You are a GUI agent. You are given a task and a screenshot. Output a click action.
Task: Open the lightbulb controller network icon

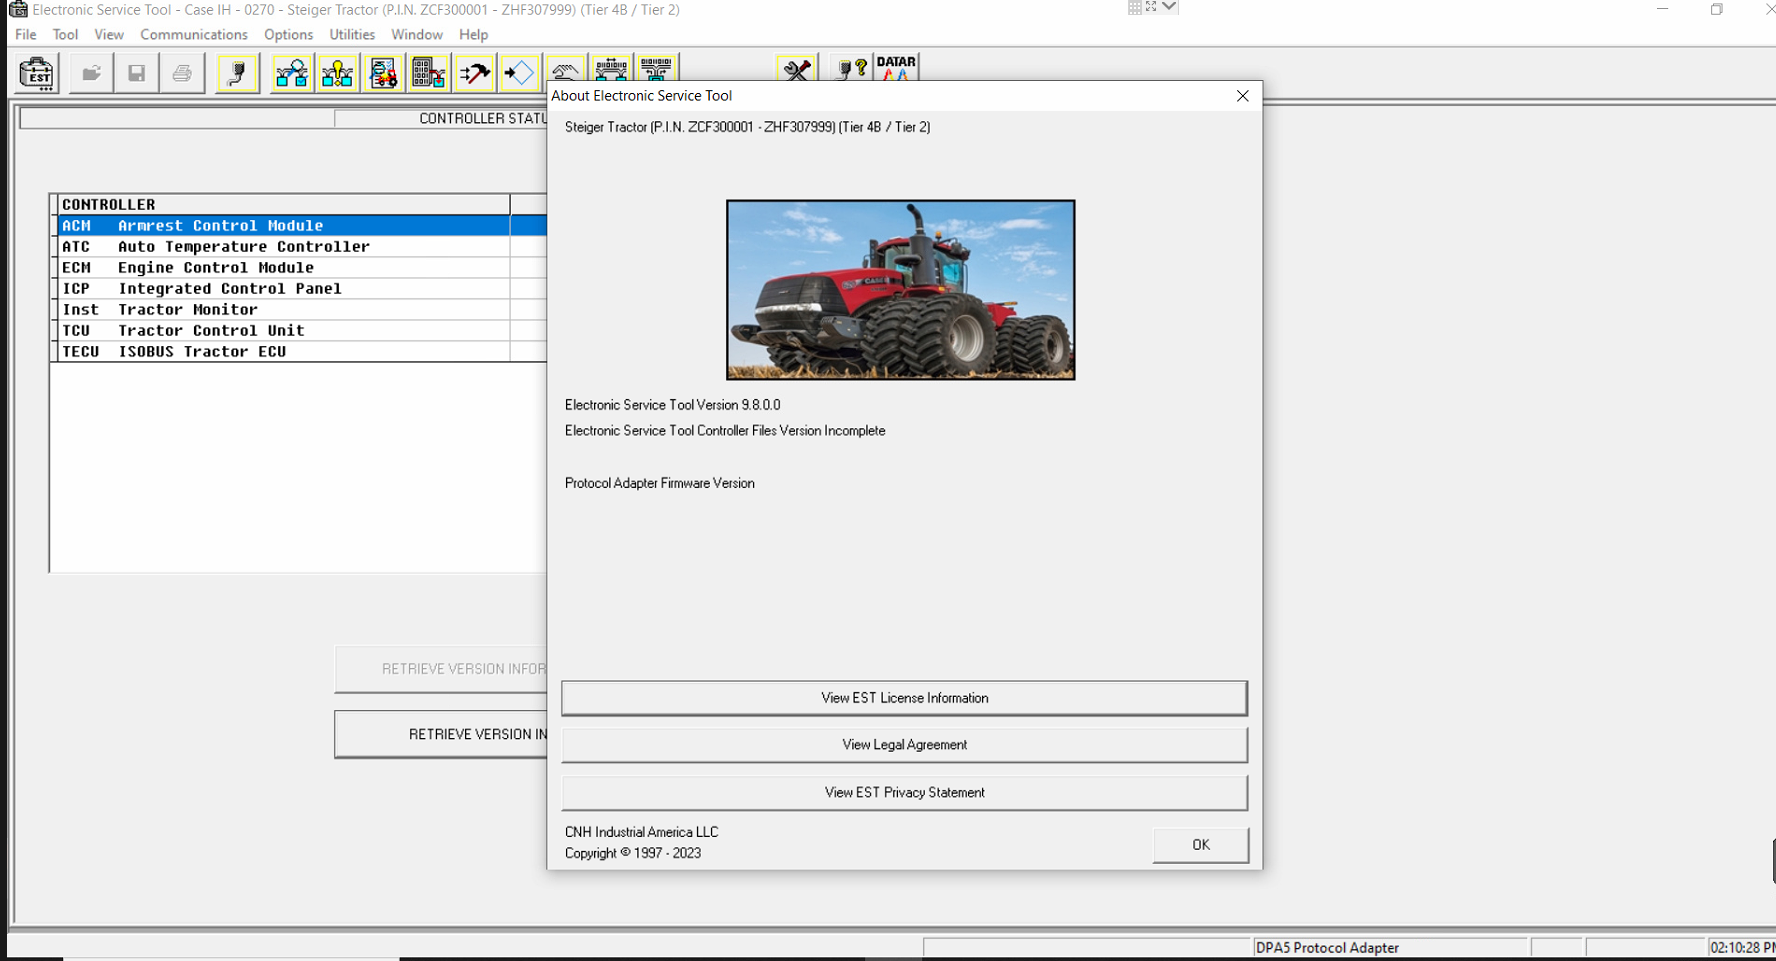pos(338,73)
